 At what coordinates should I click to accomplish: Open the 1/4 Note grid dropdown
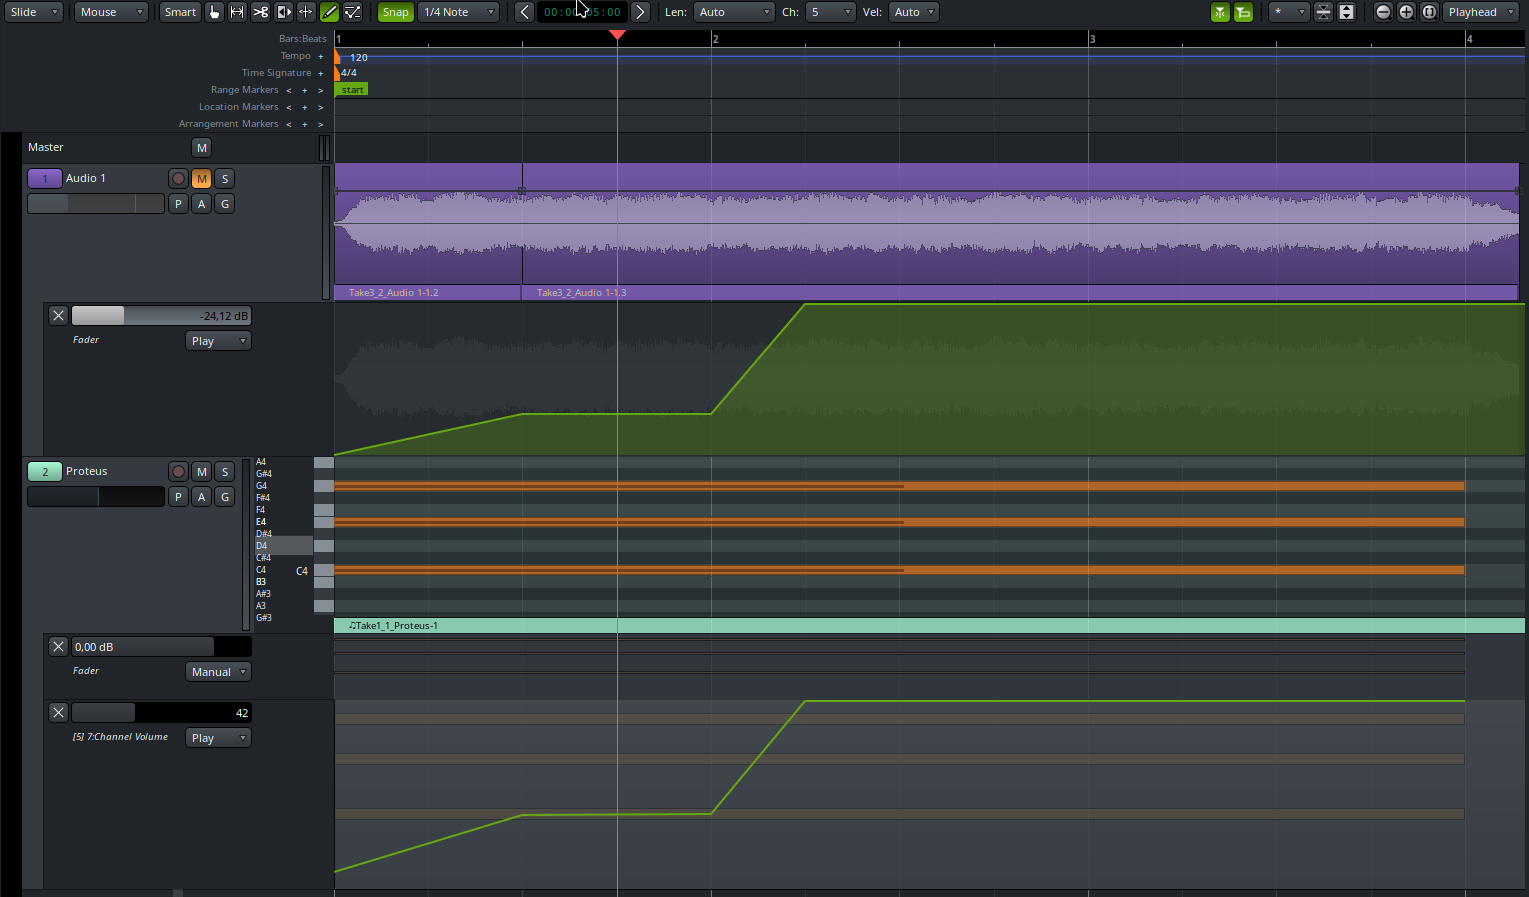[458, 12]
